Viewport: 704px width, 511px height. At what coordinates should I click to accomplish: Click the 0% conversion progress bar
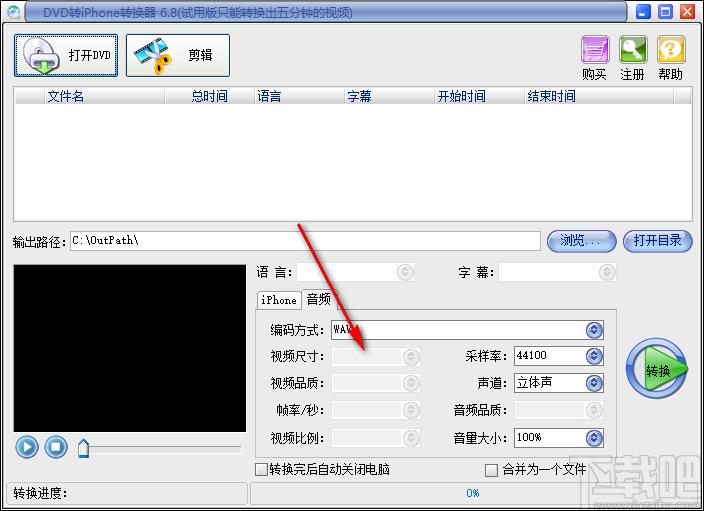(472, 493)
